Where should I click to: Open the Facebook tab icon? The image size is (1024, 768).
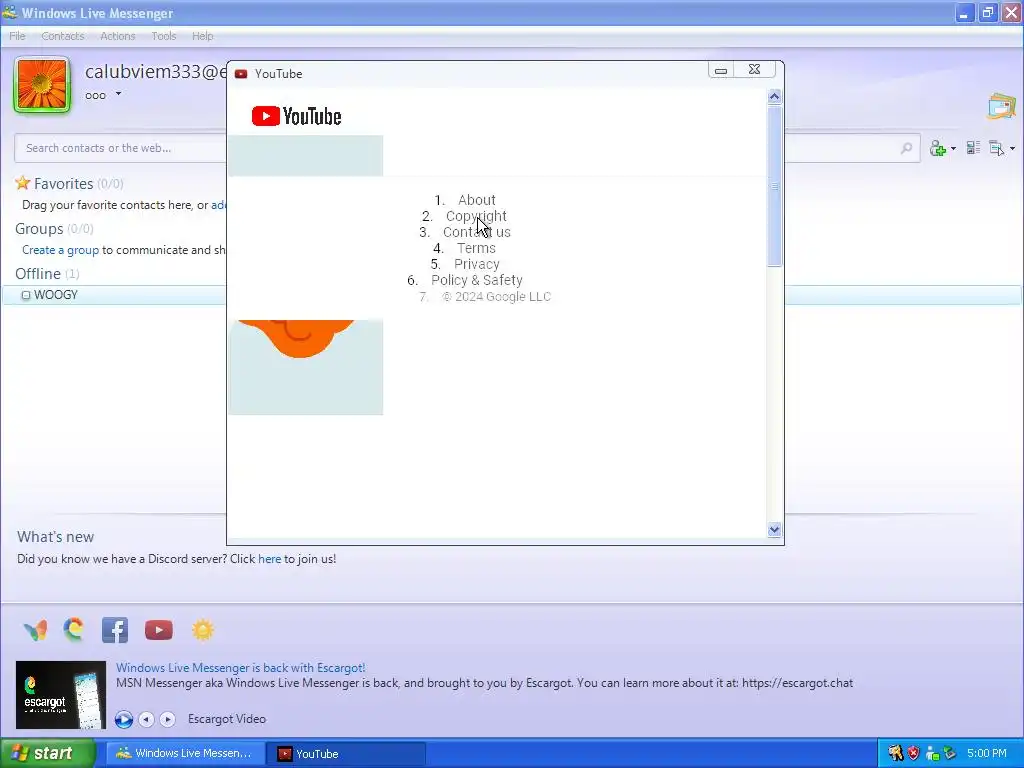(115, 630)
